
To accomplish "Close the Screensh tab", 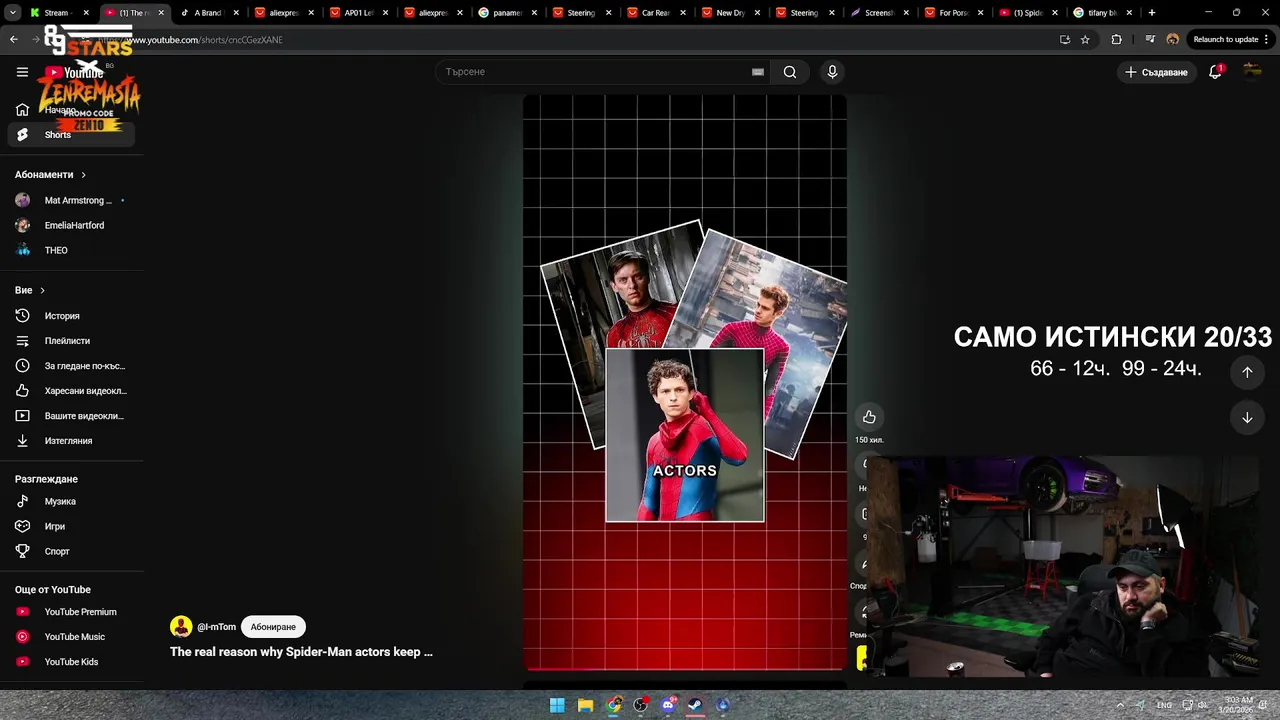I will 905,13.
